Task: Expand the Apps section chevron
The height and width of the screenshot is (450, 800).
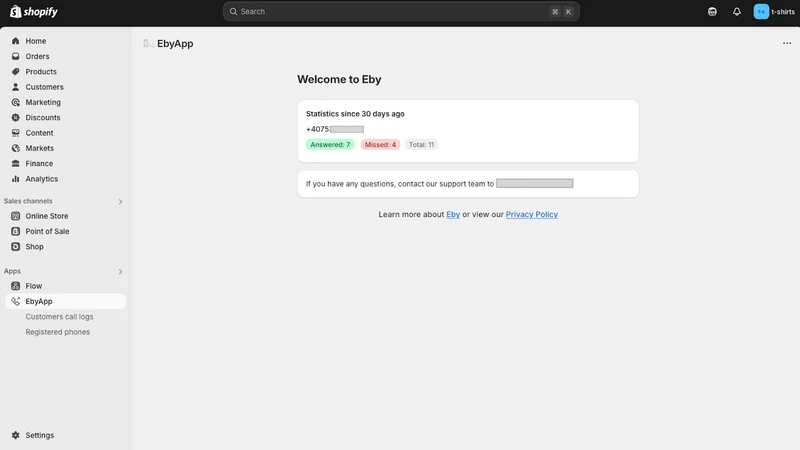Action: (x=120, y=271)
